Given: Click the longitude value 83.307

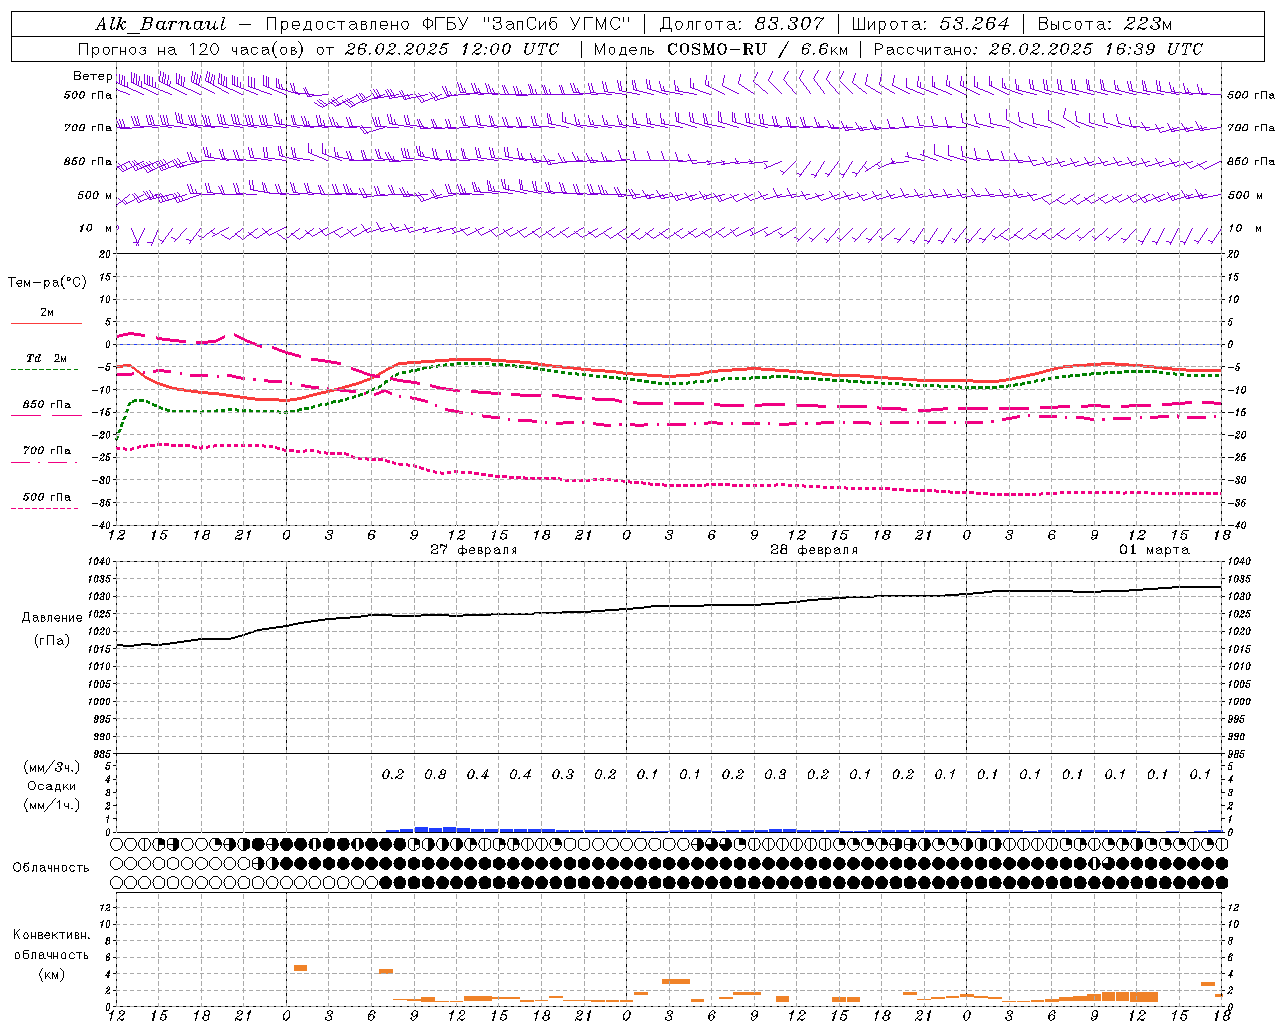Looking at the screenshot, I should click(789, 24).
